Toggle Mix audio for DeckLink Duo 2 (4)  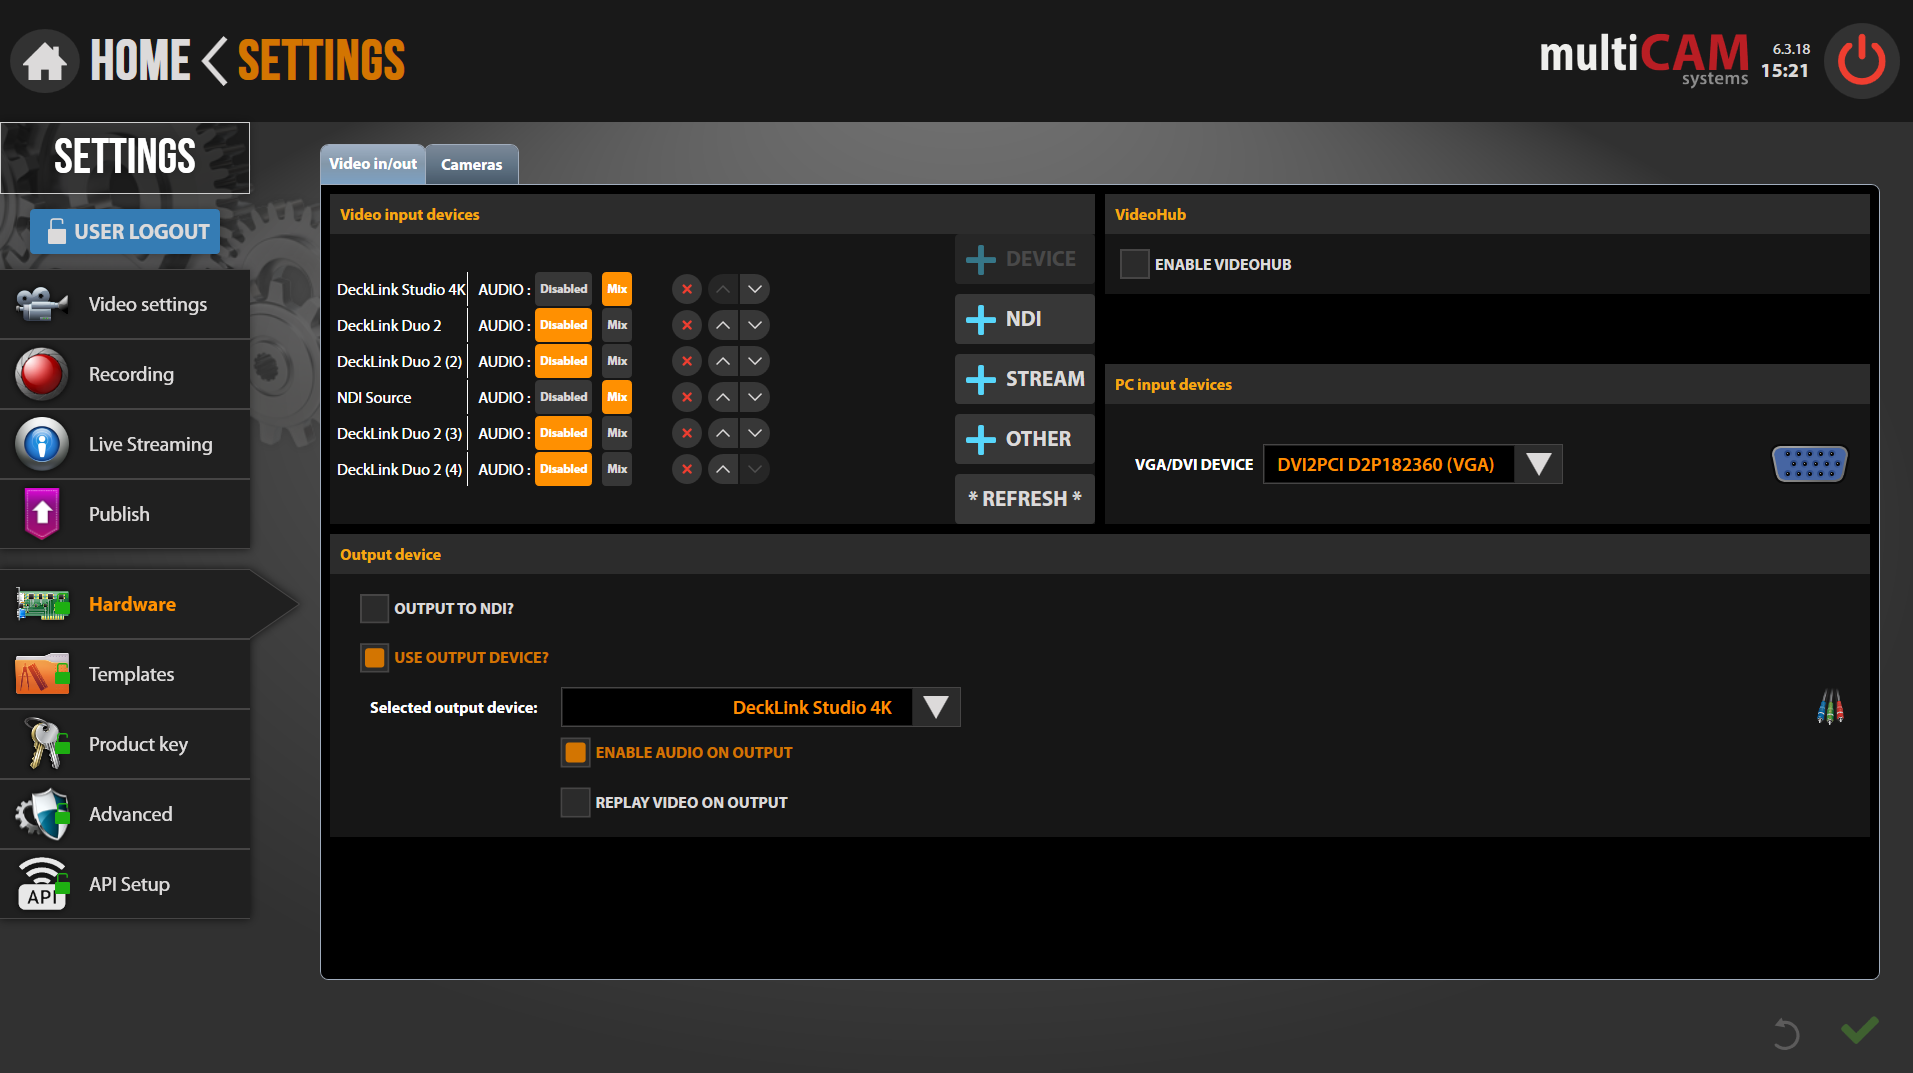617,469
